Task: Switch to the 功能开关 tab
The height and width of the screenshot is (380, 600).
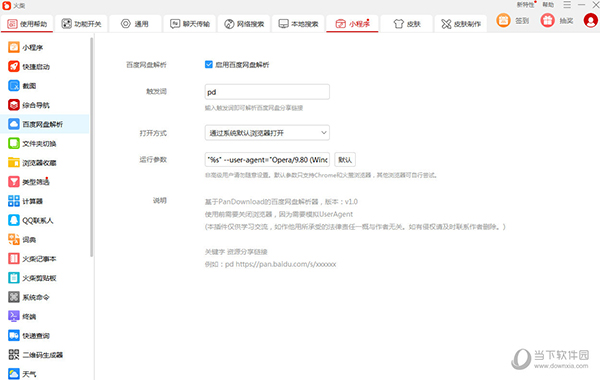Action: [82, 24]
